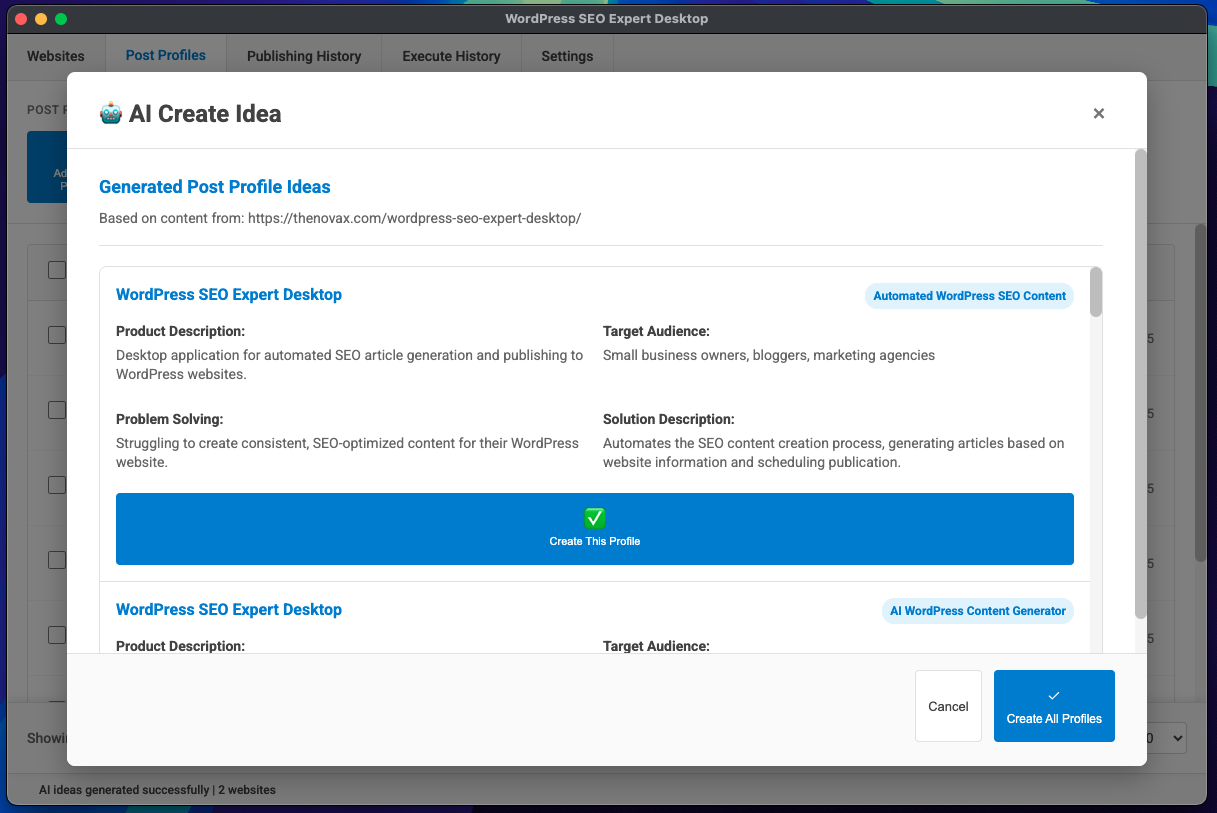Go to the Execute History tab
This screenshot has height=813, width=1217.
(451, 56)
